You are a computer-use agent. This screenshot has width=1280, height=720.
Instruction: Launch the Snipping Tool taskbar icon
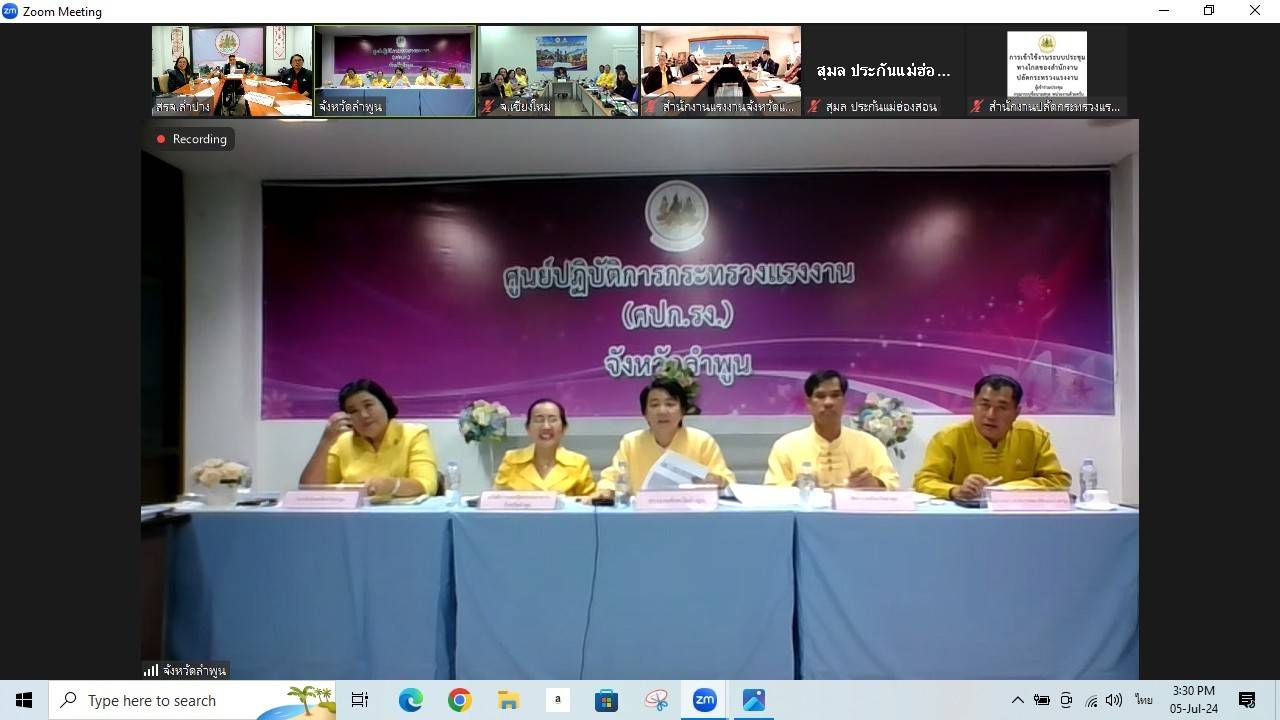coord(656,700)
